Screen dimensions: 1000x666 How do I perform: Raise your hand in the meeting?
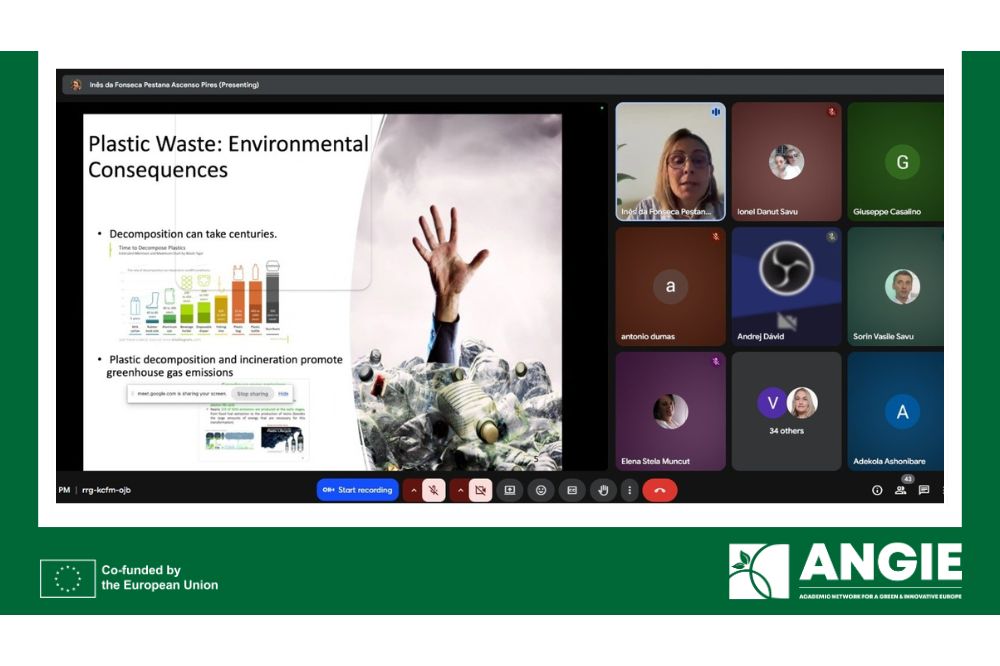click(603, 490)
